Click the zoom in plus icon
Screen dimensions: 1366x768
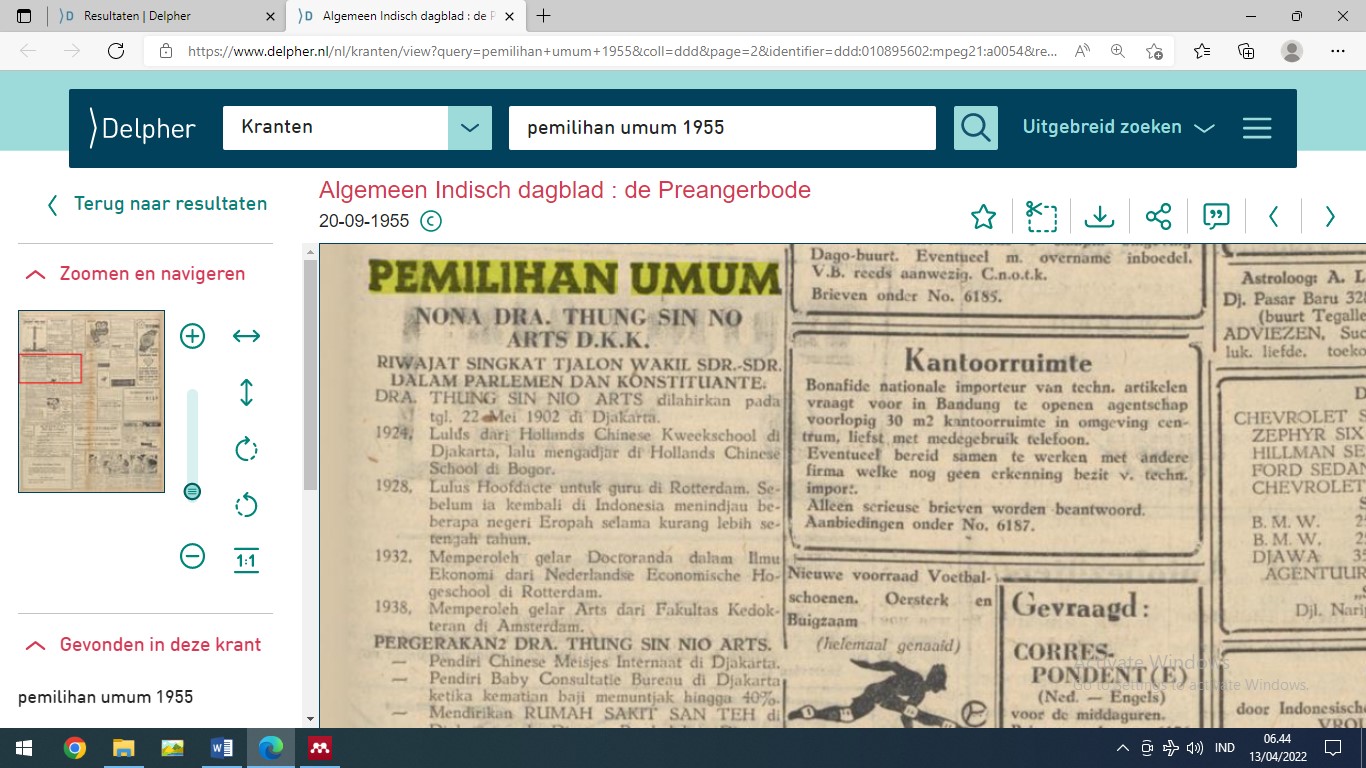(192, 336)
